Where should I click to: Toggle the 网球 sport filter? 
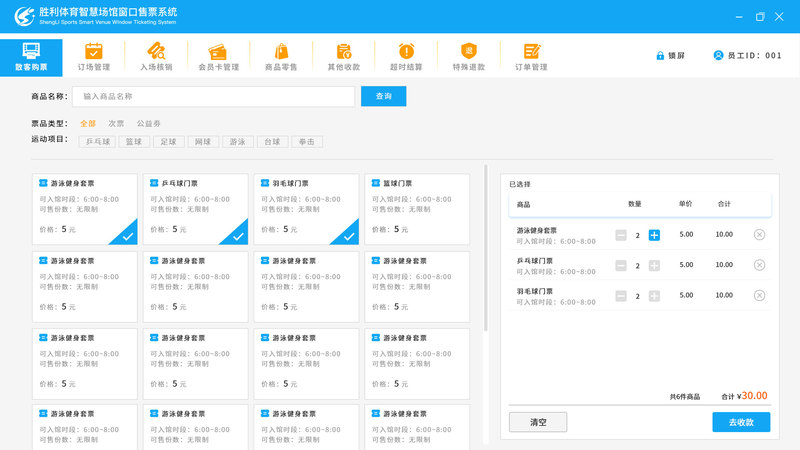point(203,142)
